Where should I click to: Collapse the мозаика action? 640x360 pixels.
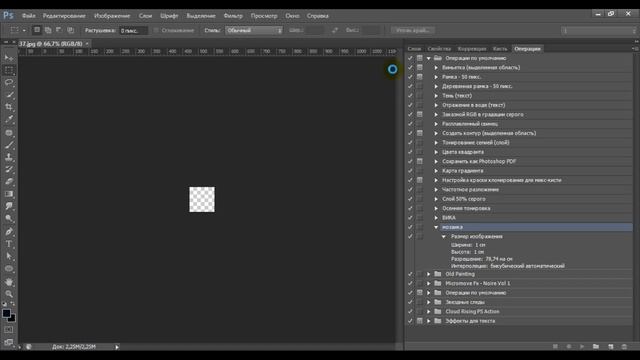tap(436, 227)
